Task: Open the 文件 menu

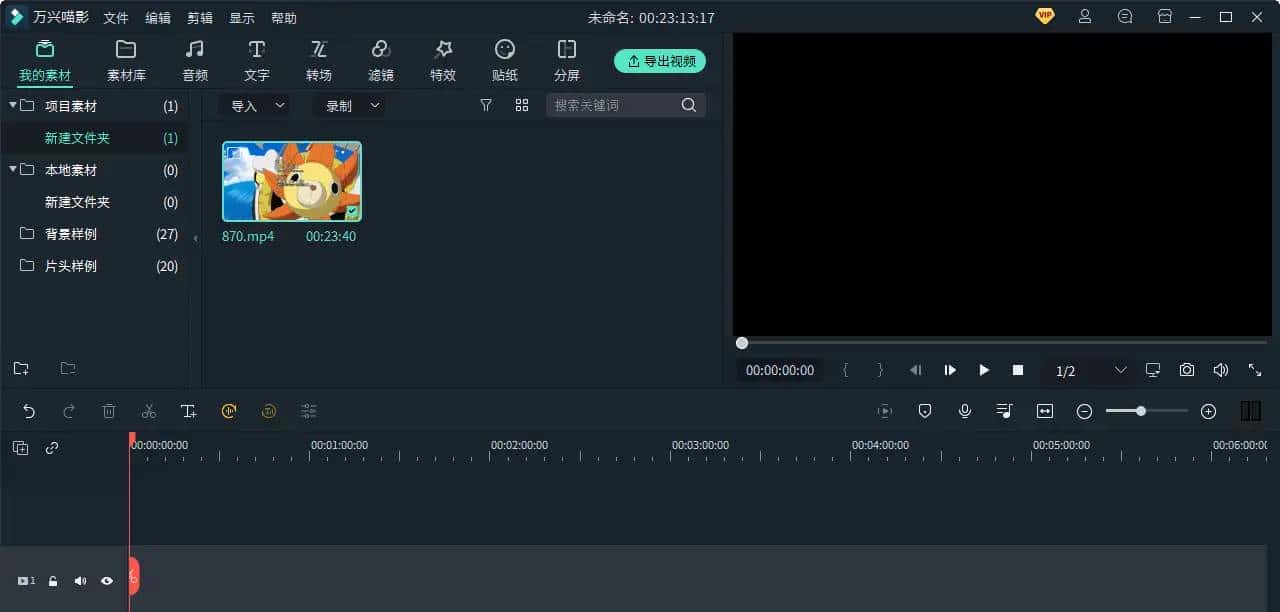Action: coord(115,17)
